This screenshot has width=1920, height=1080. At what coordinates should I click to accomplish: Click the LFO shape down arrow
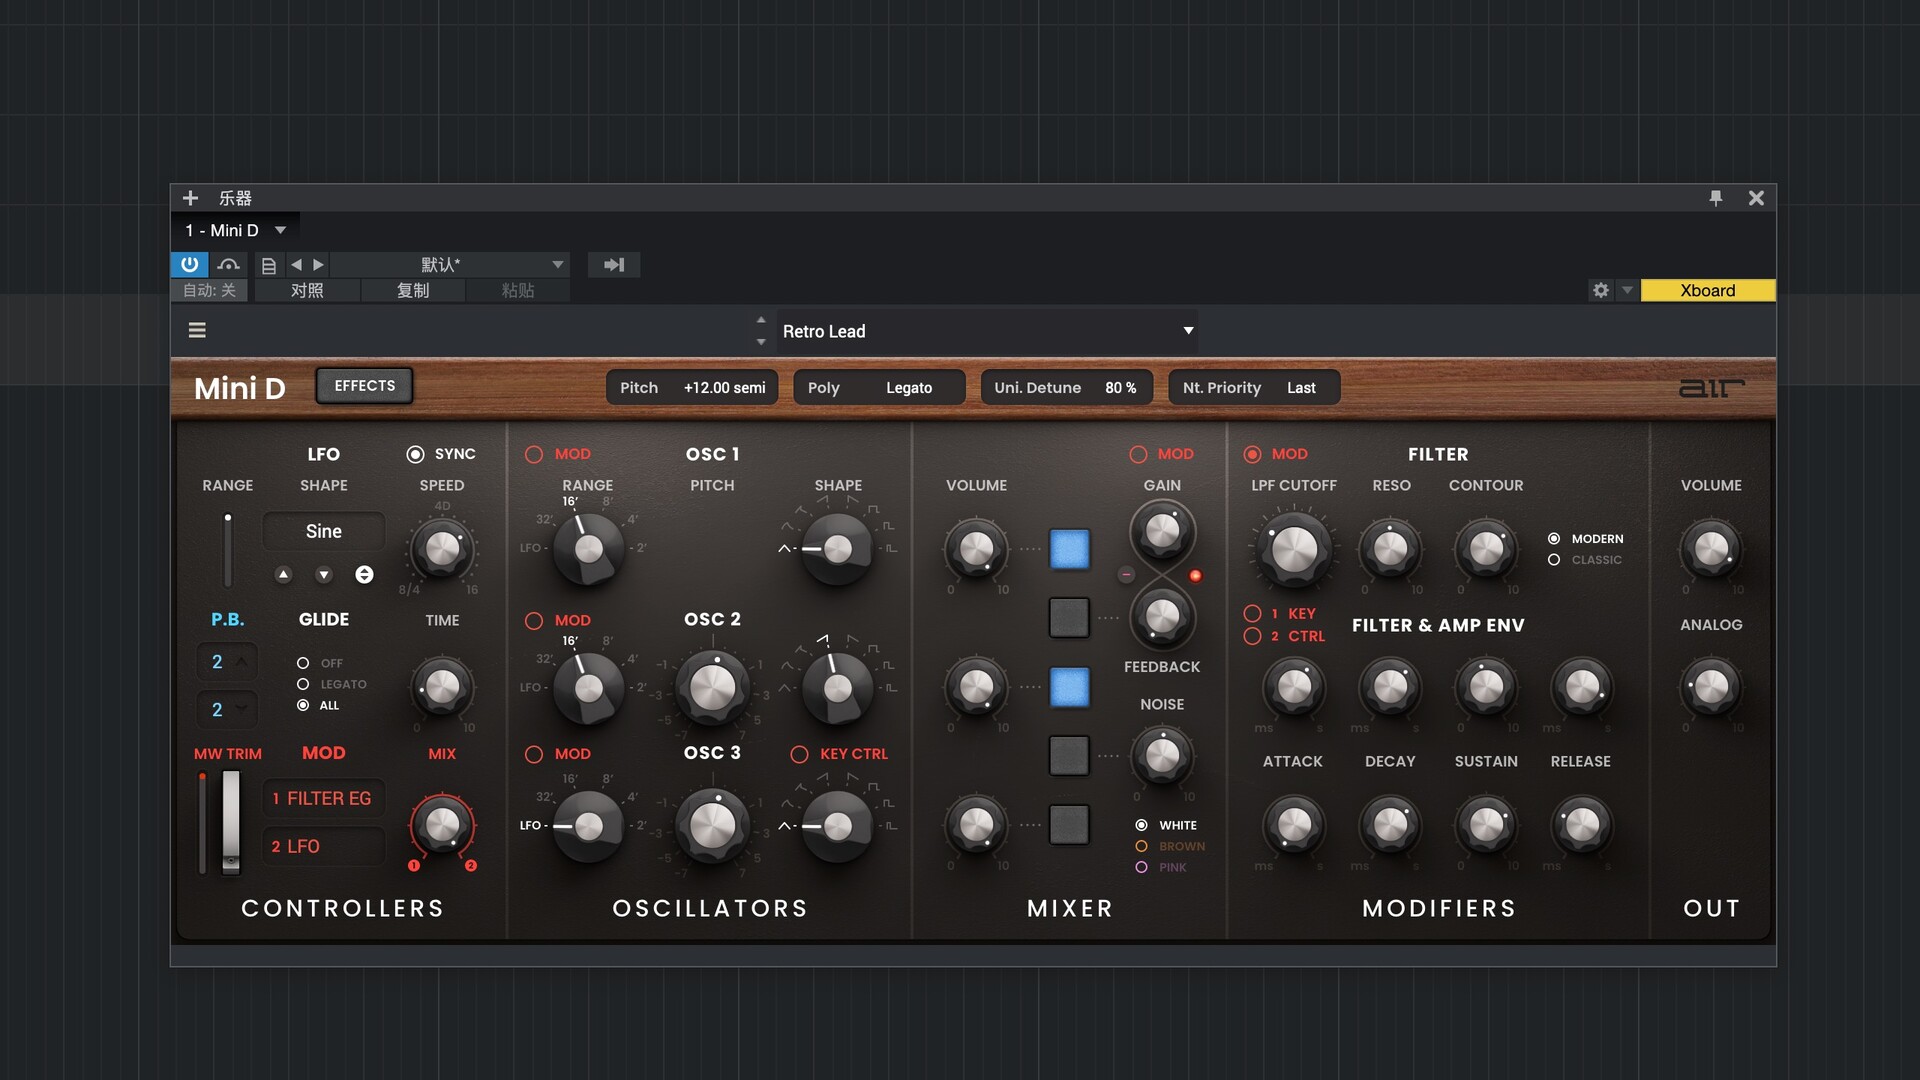pos(323,575)
